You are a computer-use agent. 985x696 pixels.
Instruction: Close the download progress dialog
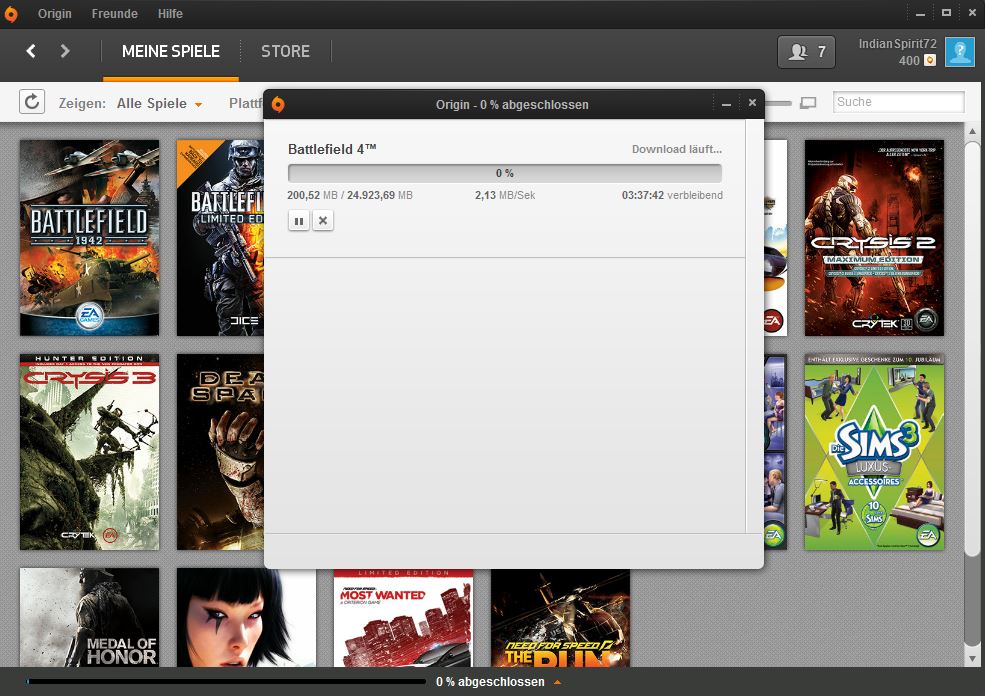pyautogui.click(x=752, y=102)
